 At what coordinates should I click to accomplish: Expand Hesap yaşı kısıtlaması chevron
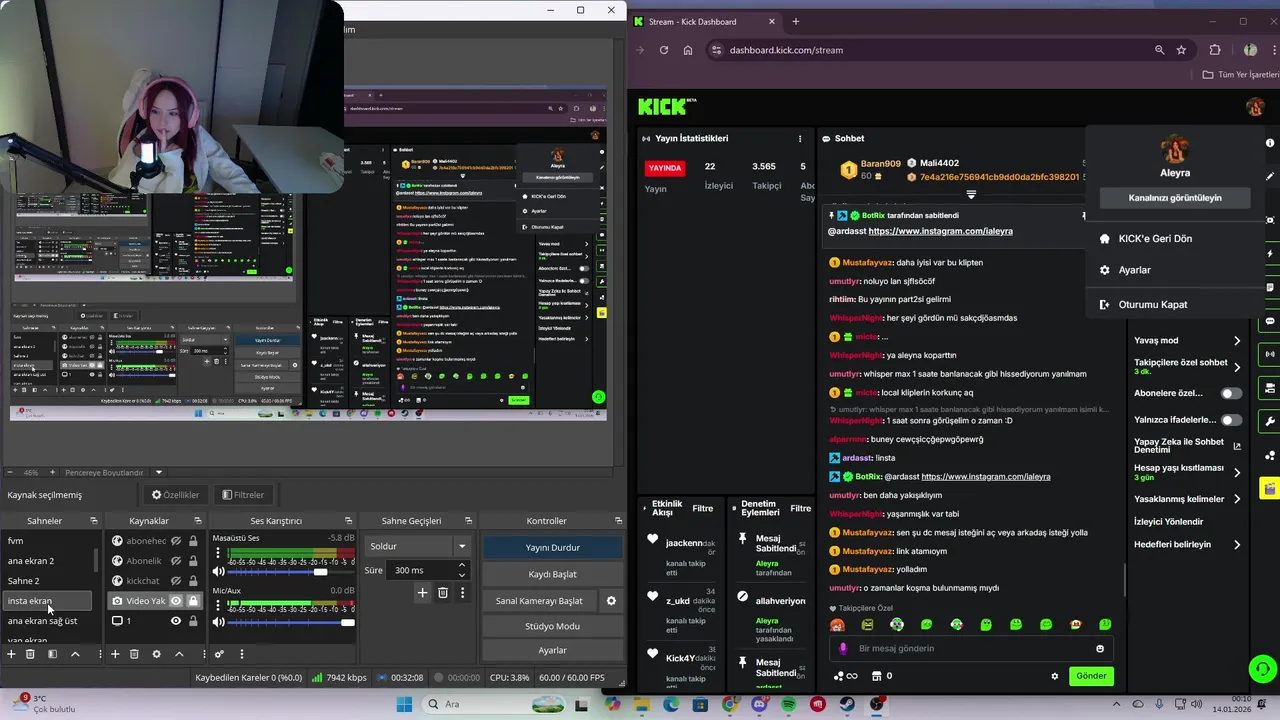[x=1237, y=472]
